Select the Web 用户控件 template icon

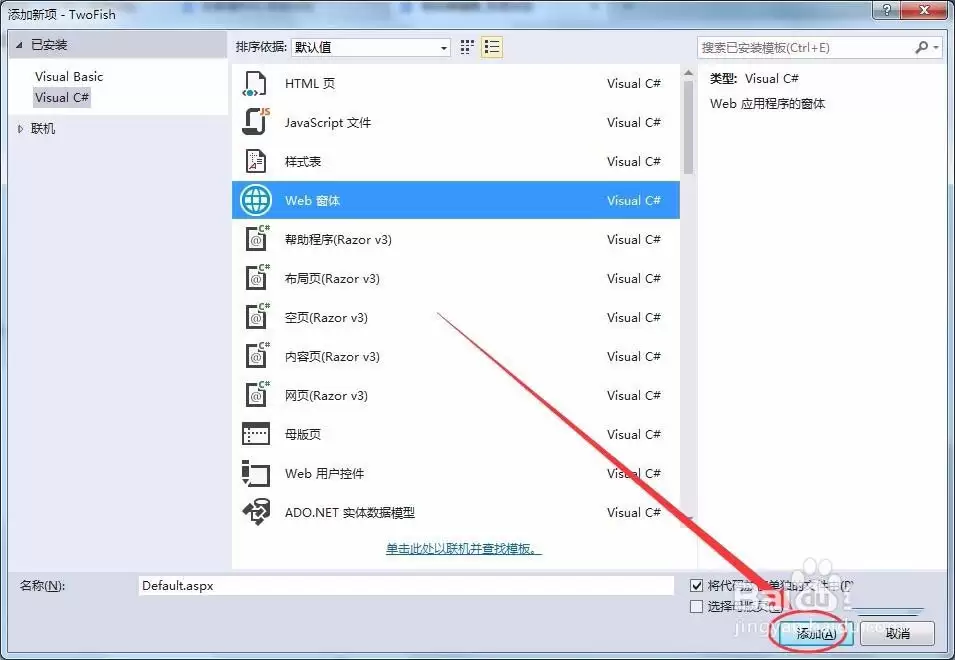[x=255, y=473]
